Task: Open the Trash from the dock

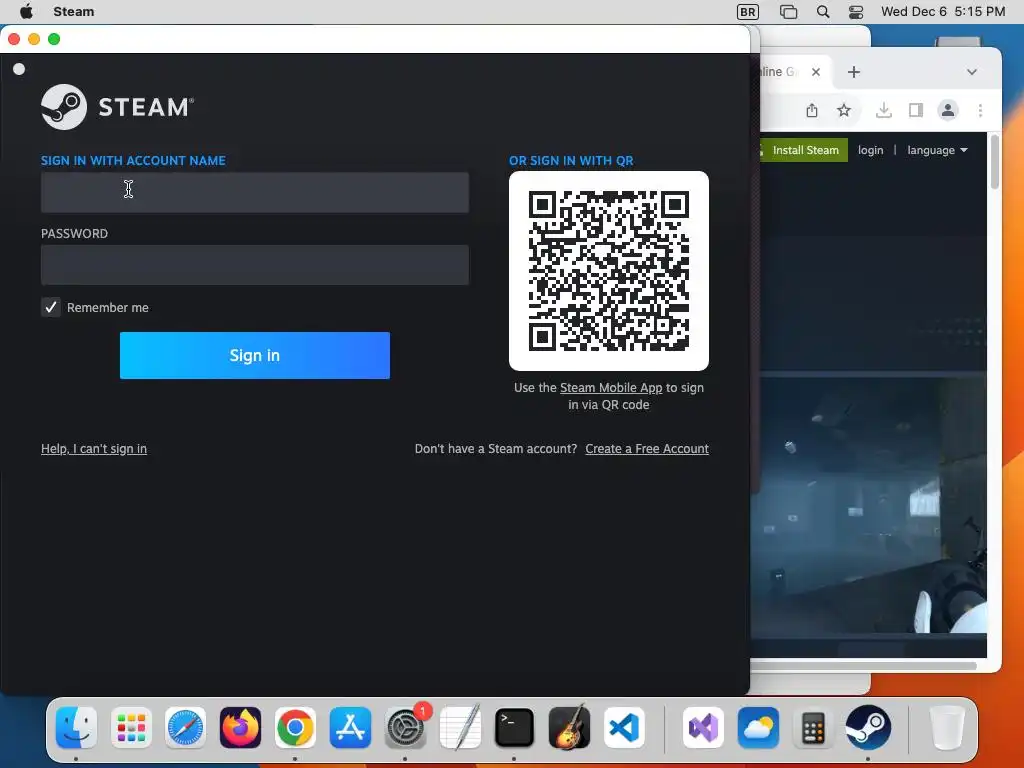Action: click(947, 728)
